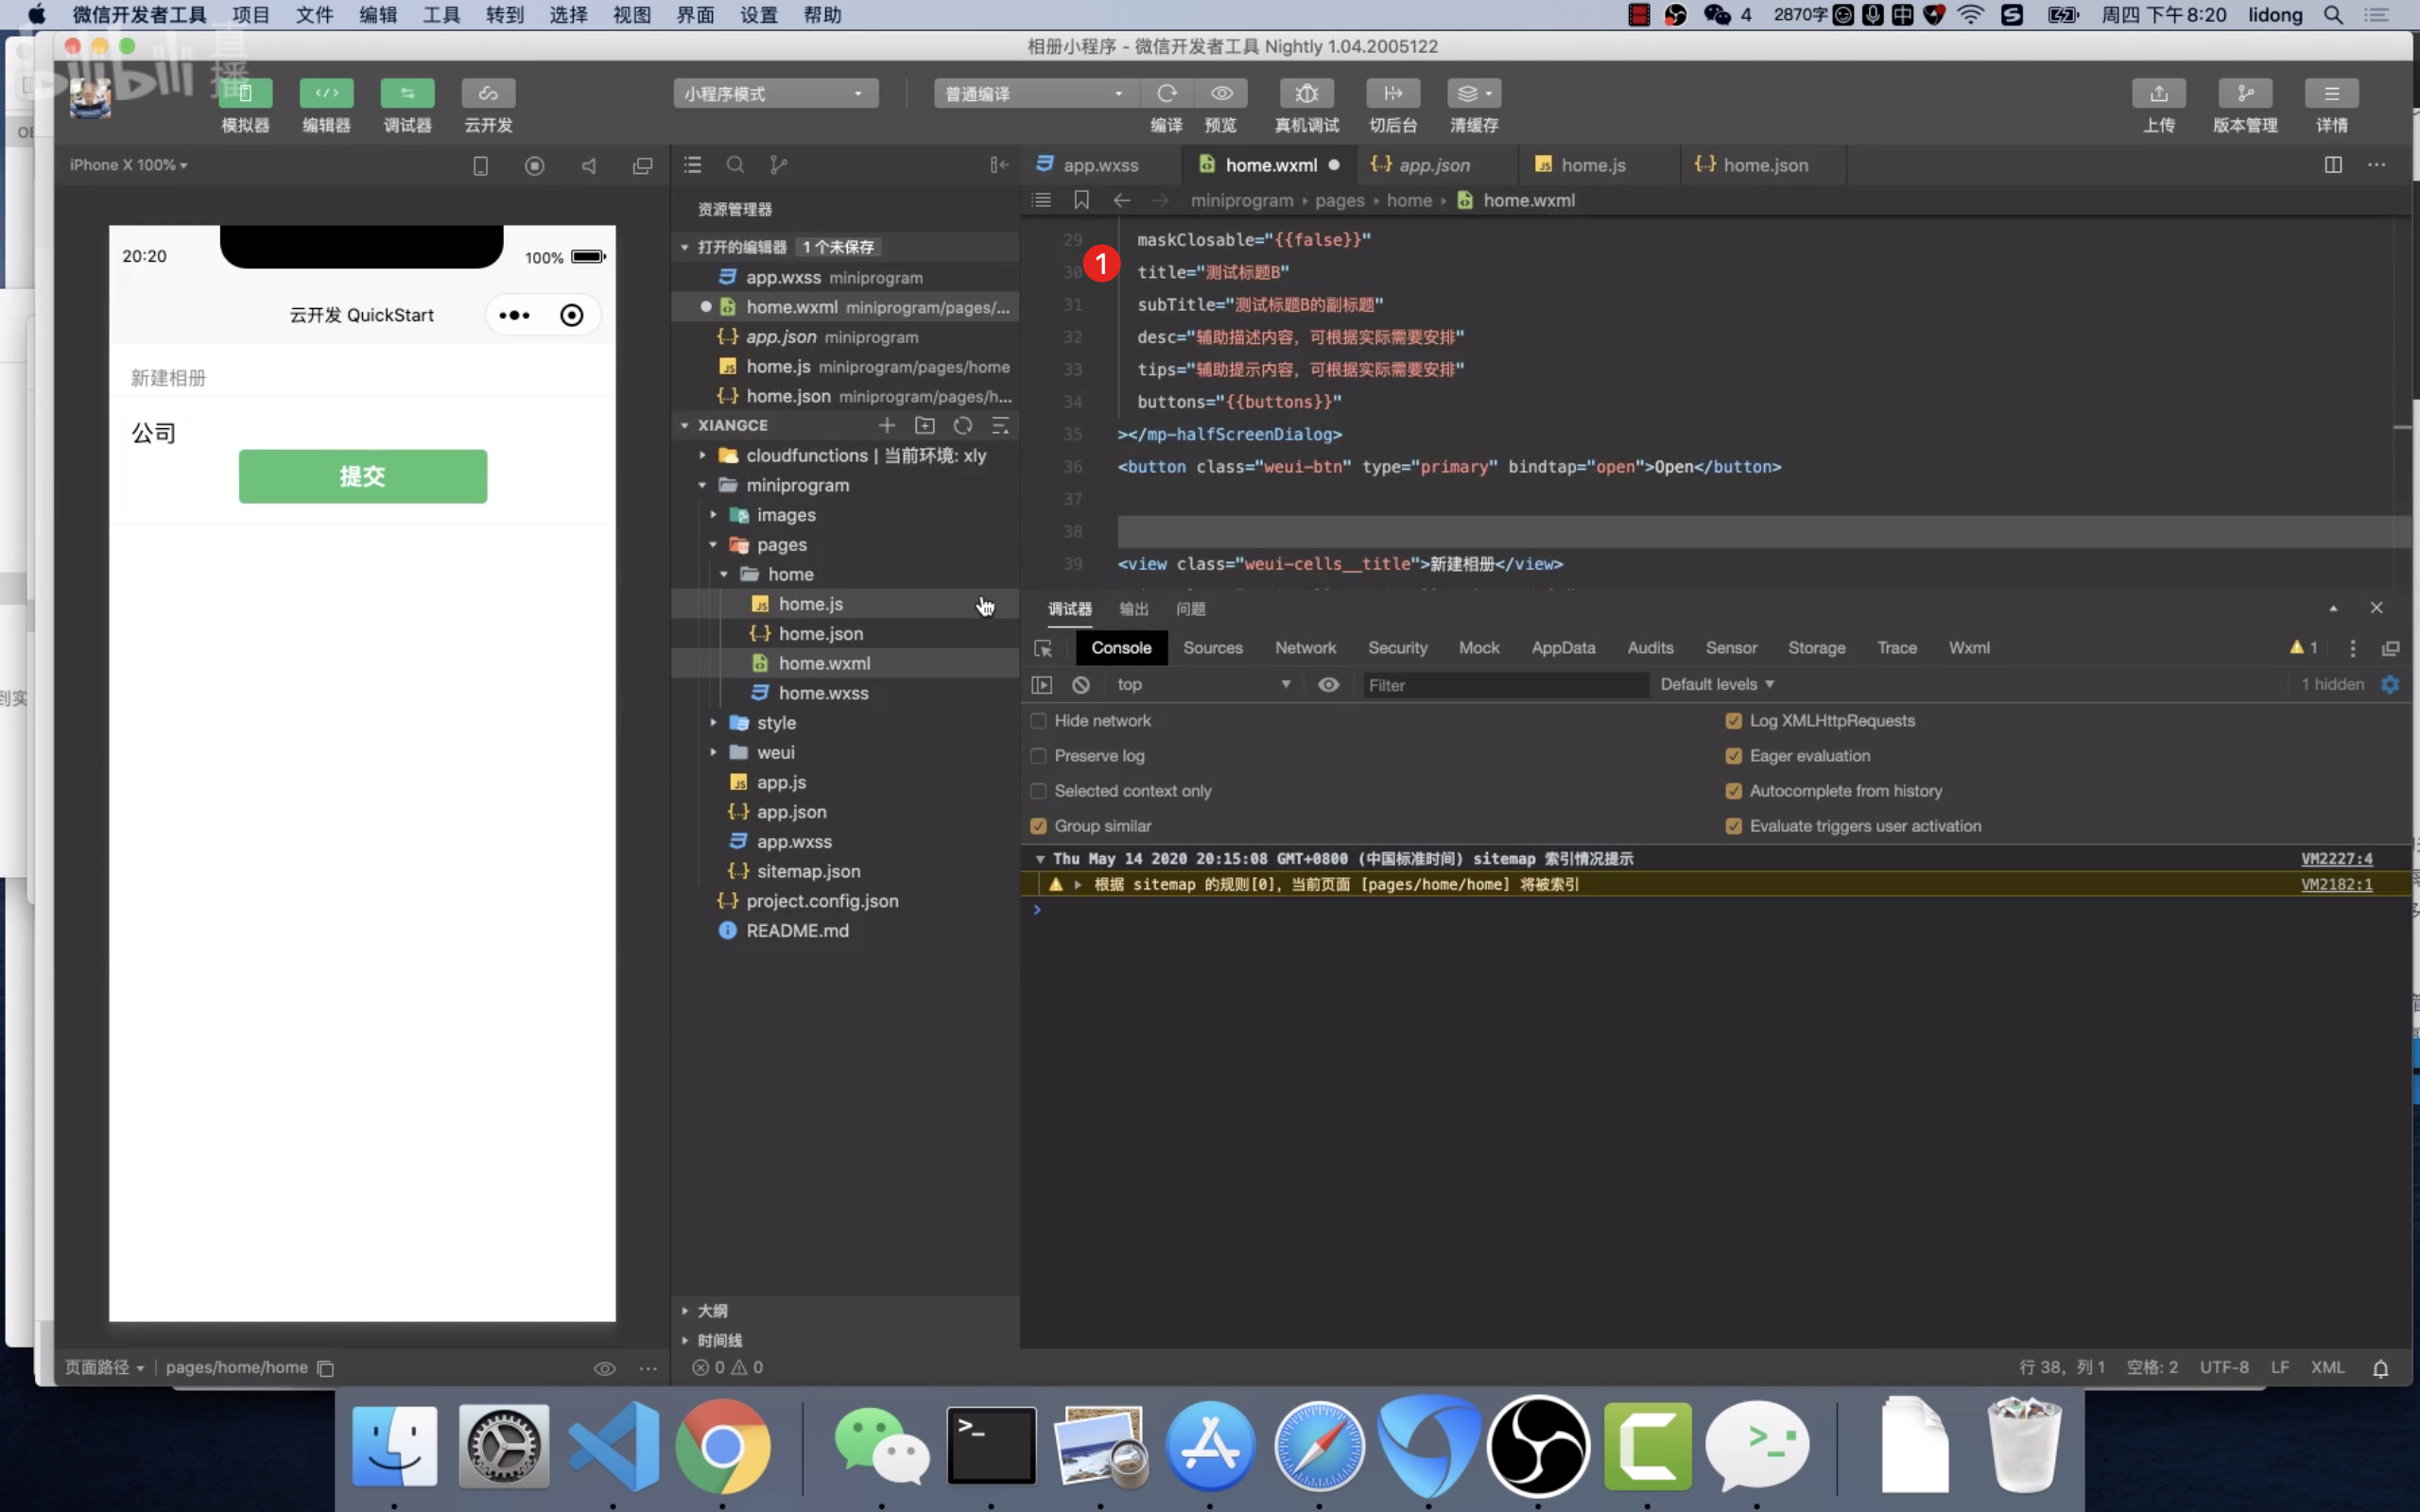Click the 切后台 switch background icon
The width and height of the screenshot is (2420, 1512).
pyautogui.click(x=1393, y=93)
